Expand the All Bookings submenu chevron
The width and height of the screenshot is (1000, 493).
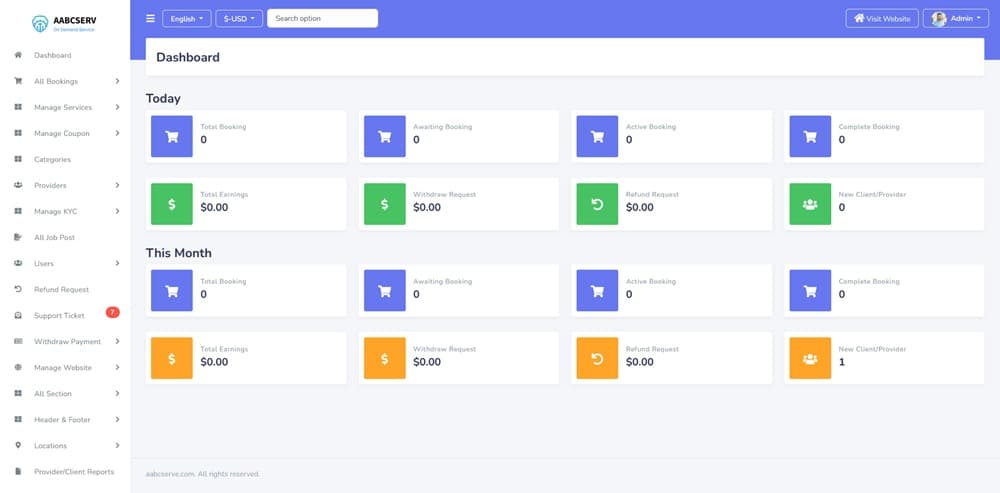point(117,81)
